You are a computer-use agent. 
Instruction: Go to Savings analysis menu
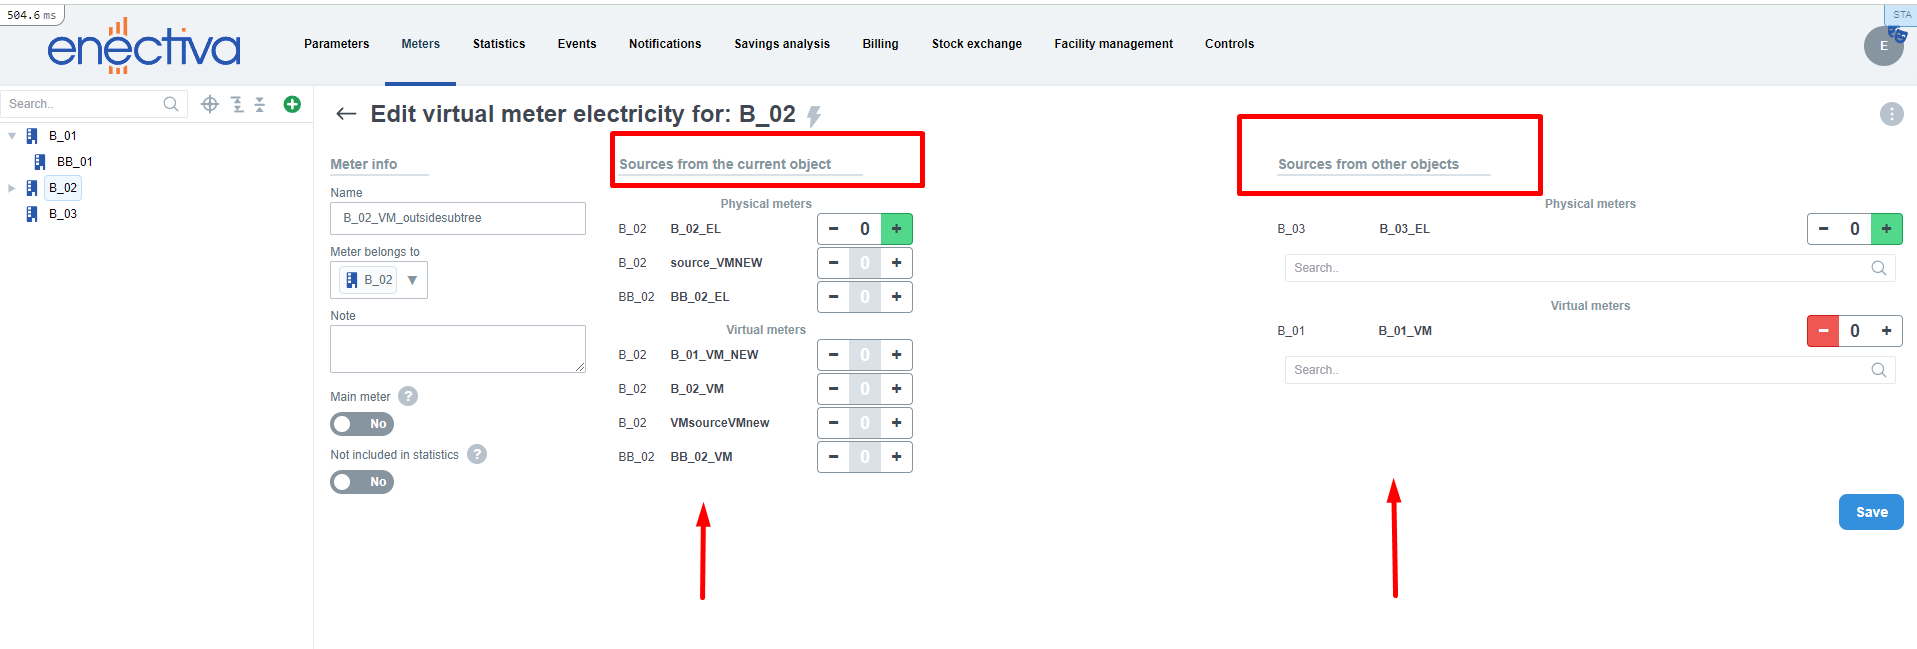[x=781, y=44]
